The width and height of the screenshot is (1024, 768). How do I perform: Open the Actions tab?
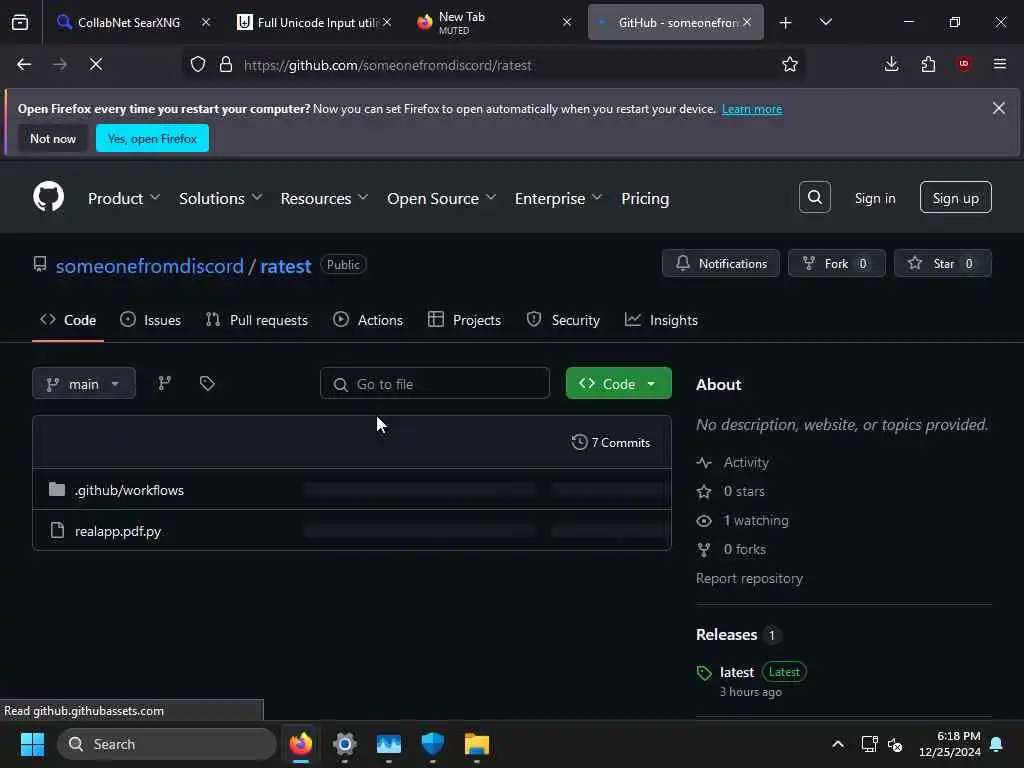tap(368, 320)
